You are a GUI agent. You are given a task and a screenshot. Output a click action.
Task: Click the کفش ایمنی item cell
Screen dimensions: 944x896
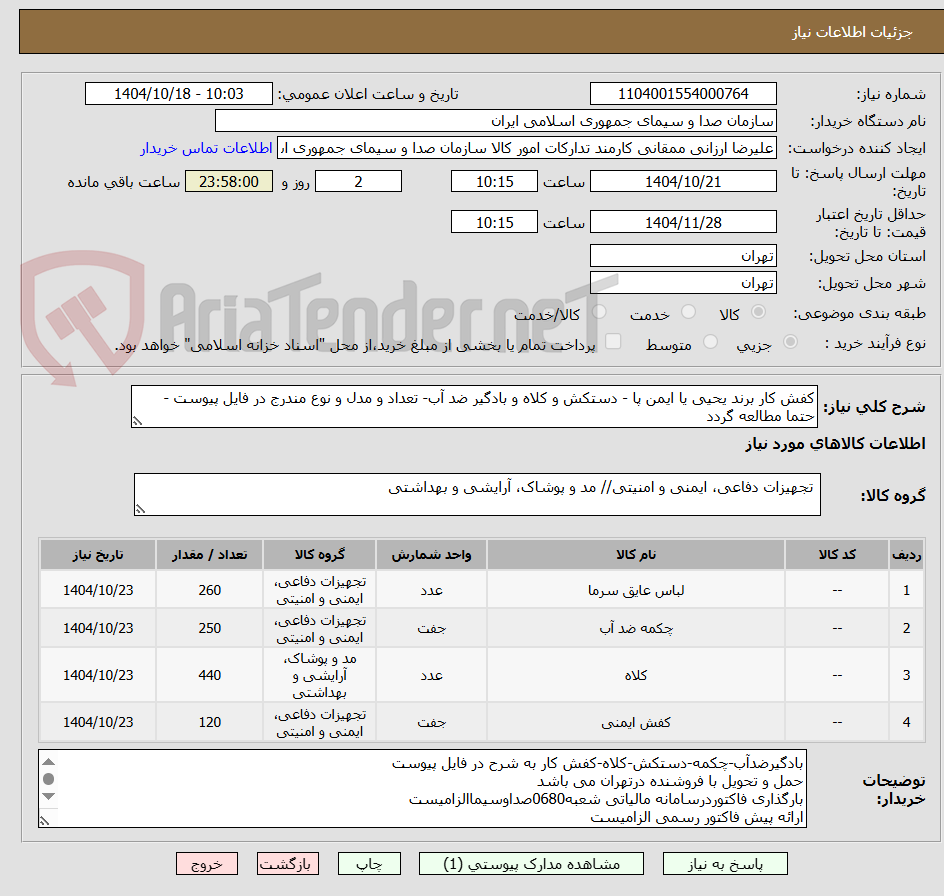[636, 722]
